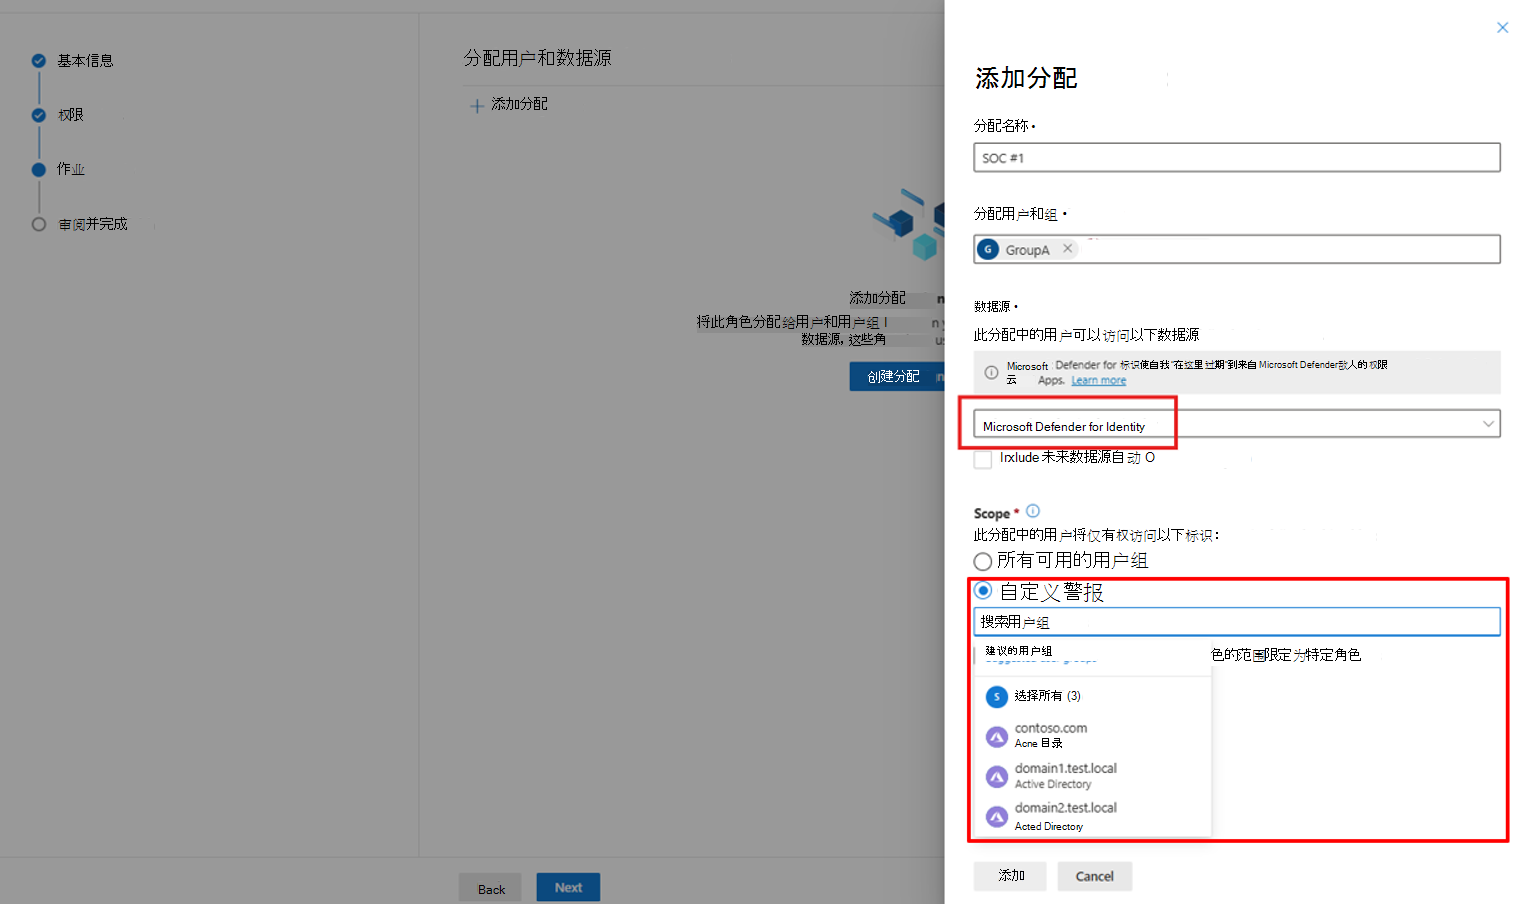This screenshot has height=904, width=1522.
Task: Click the GroupA avatar icon
Action: tap(988, 249)
